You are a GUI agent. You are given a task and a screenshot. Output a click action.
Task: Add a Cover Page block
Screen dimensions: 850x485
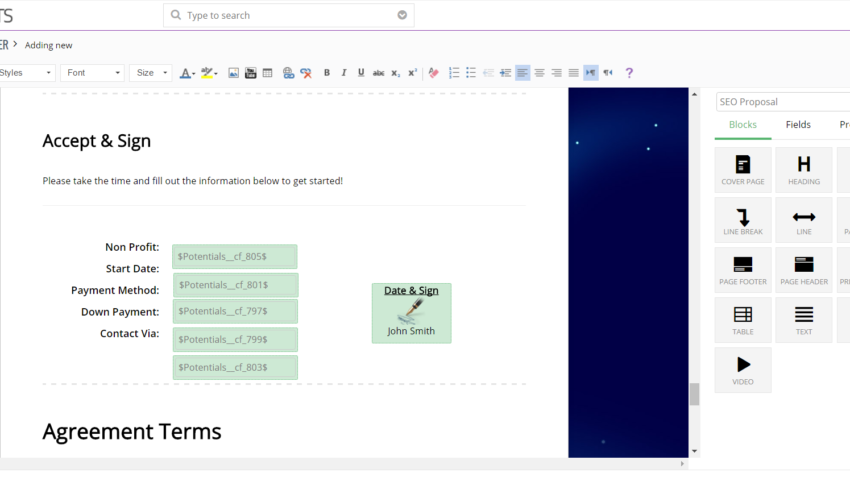click(x=743, y=170)
